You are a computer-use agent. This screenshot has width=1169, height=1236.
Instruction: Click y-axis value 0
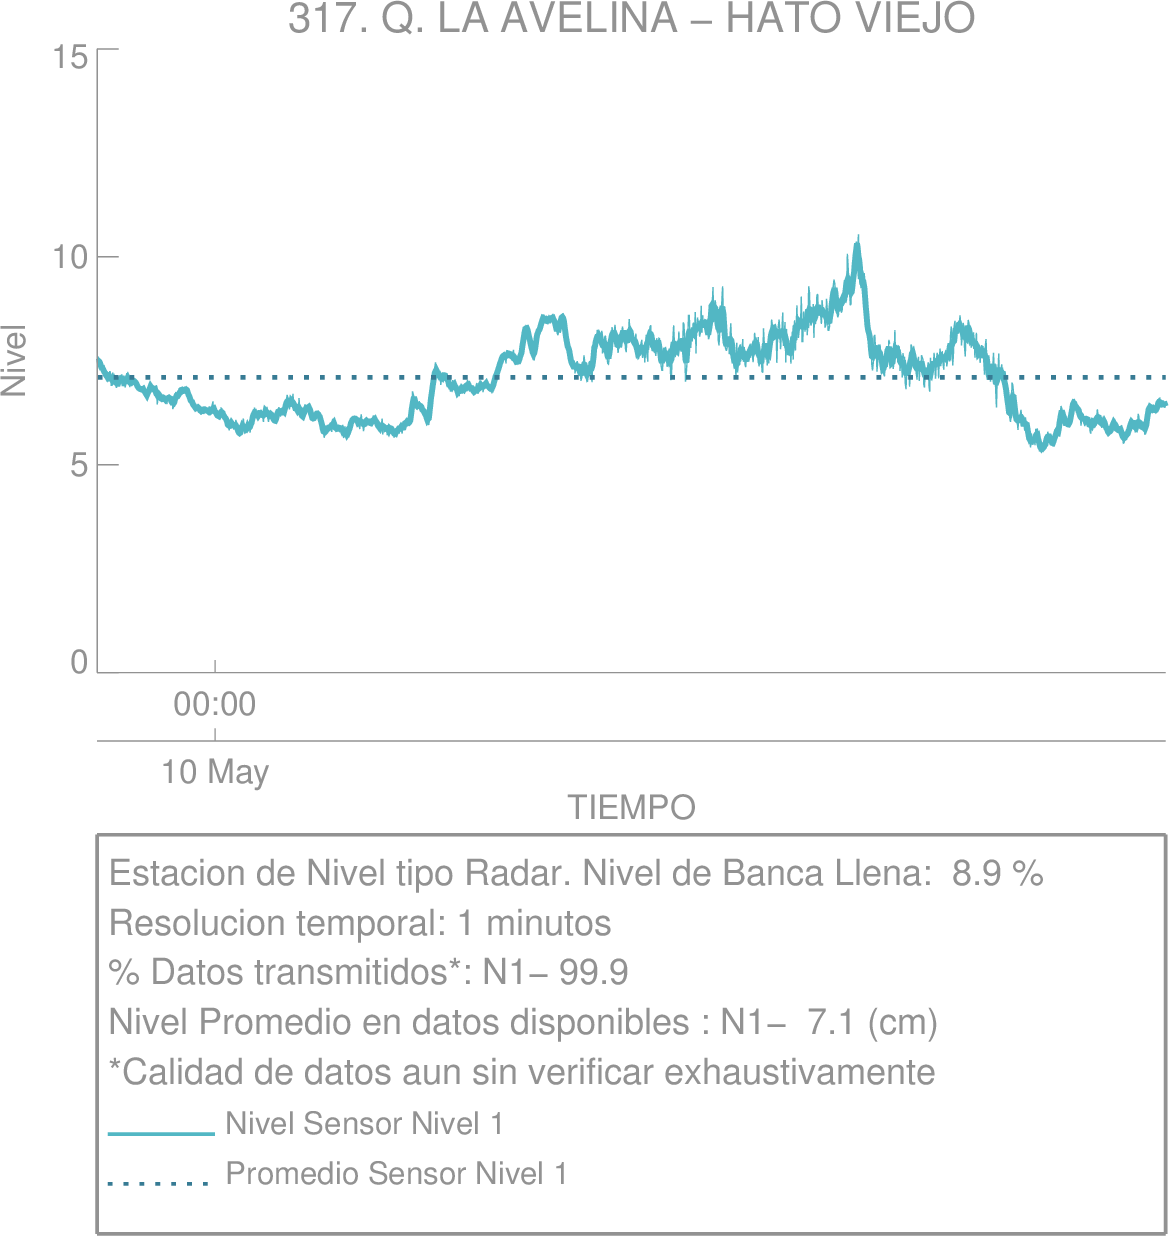point(80,663)
